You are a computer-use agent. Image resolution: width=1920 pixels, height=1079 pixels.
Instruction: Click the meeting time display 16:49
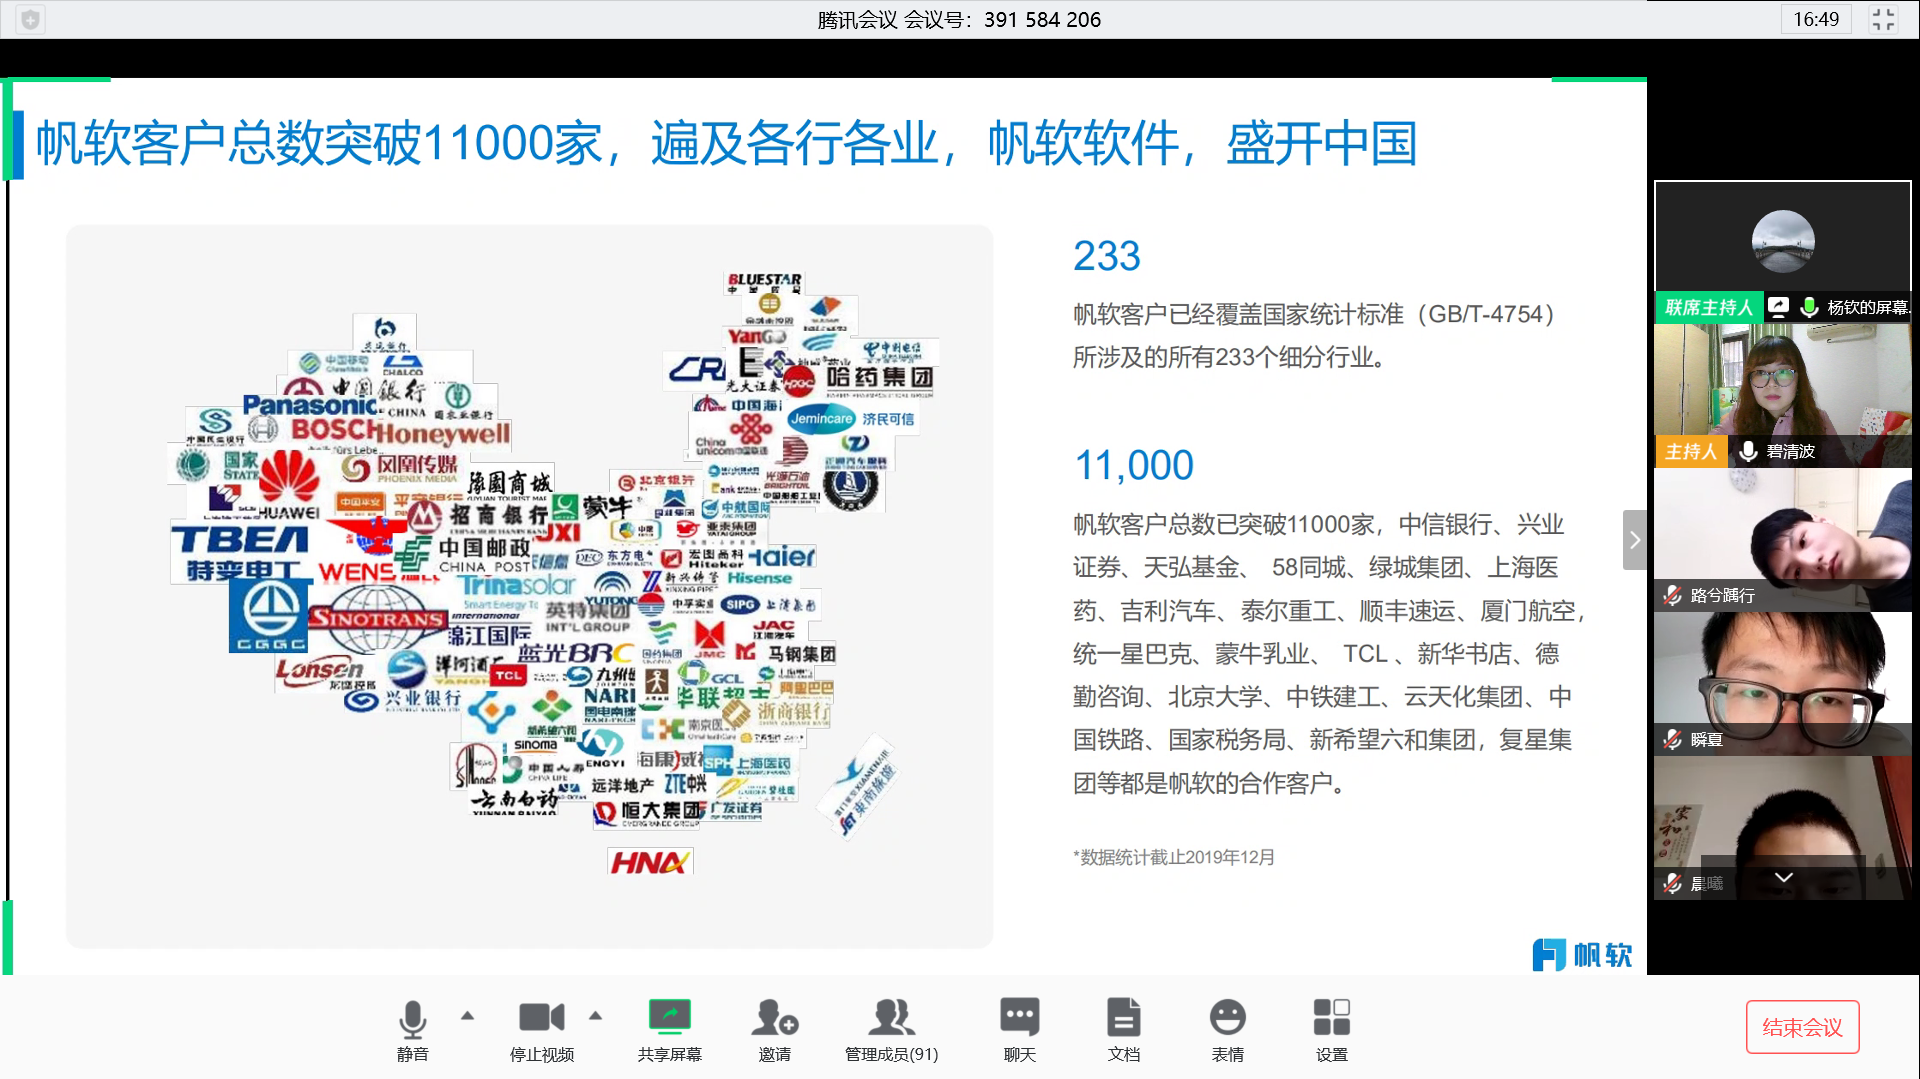pyautogui.click(x=1815, y=19)
